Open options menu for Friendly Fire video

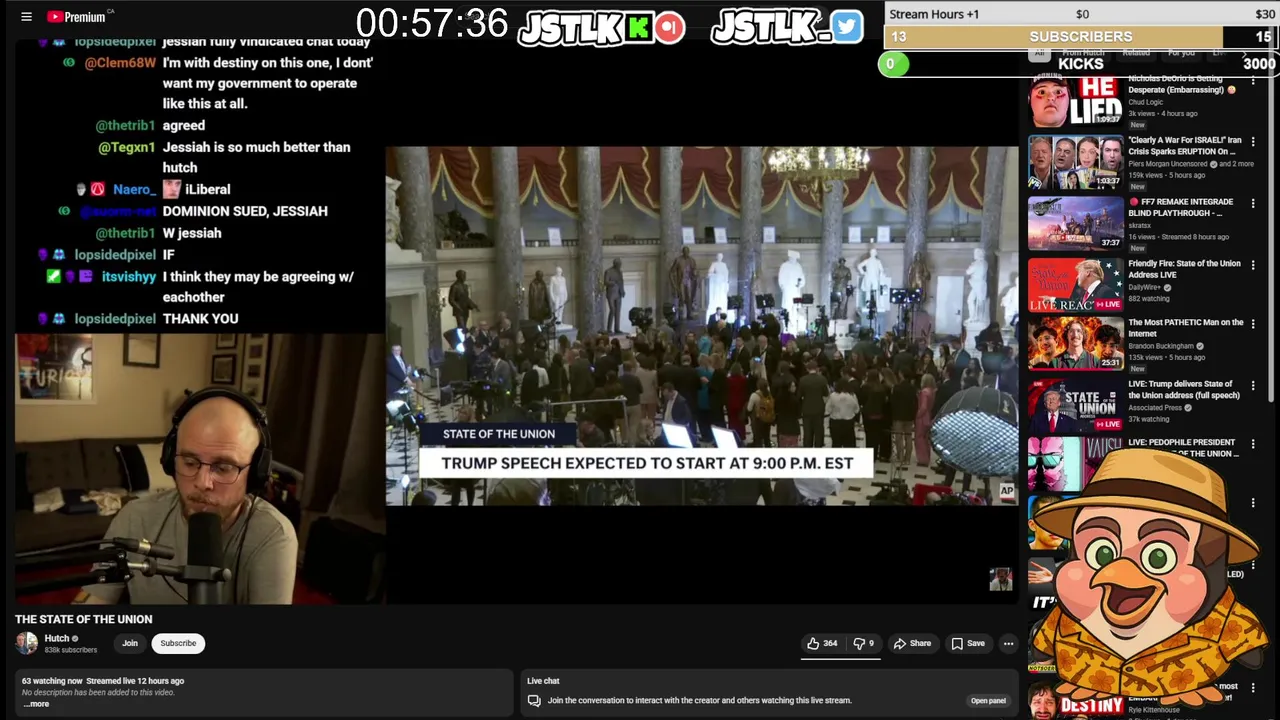coord(1253,265)
